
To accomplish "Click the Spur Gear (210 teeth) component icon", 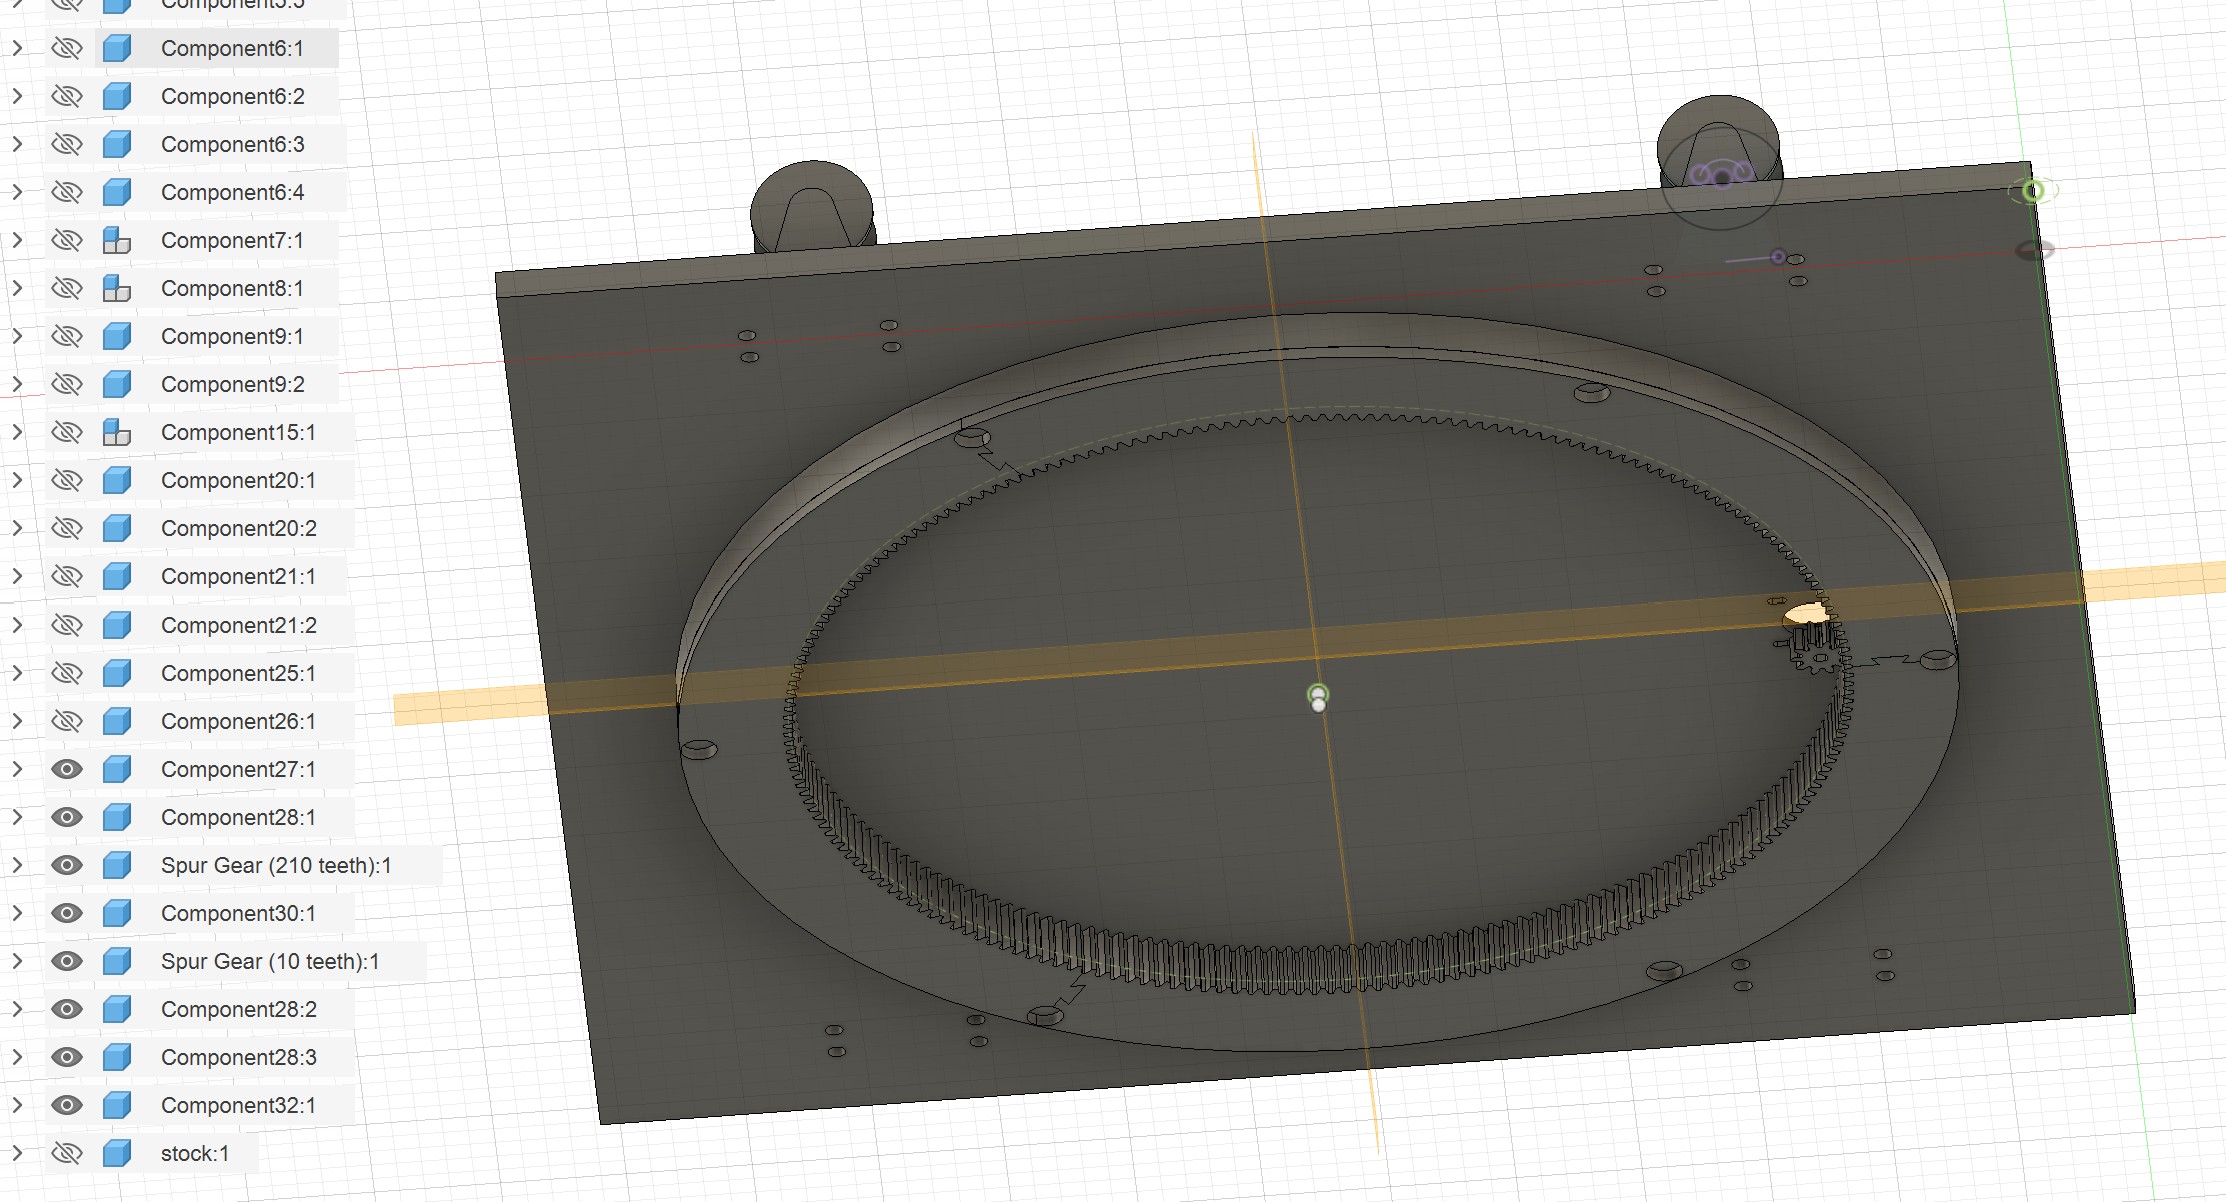I will tap(117, 865).
